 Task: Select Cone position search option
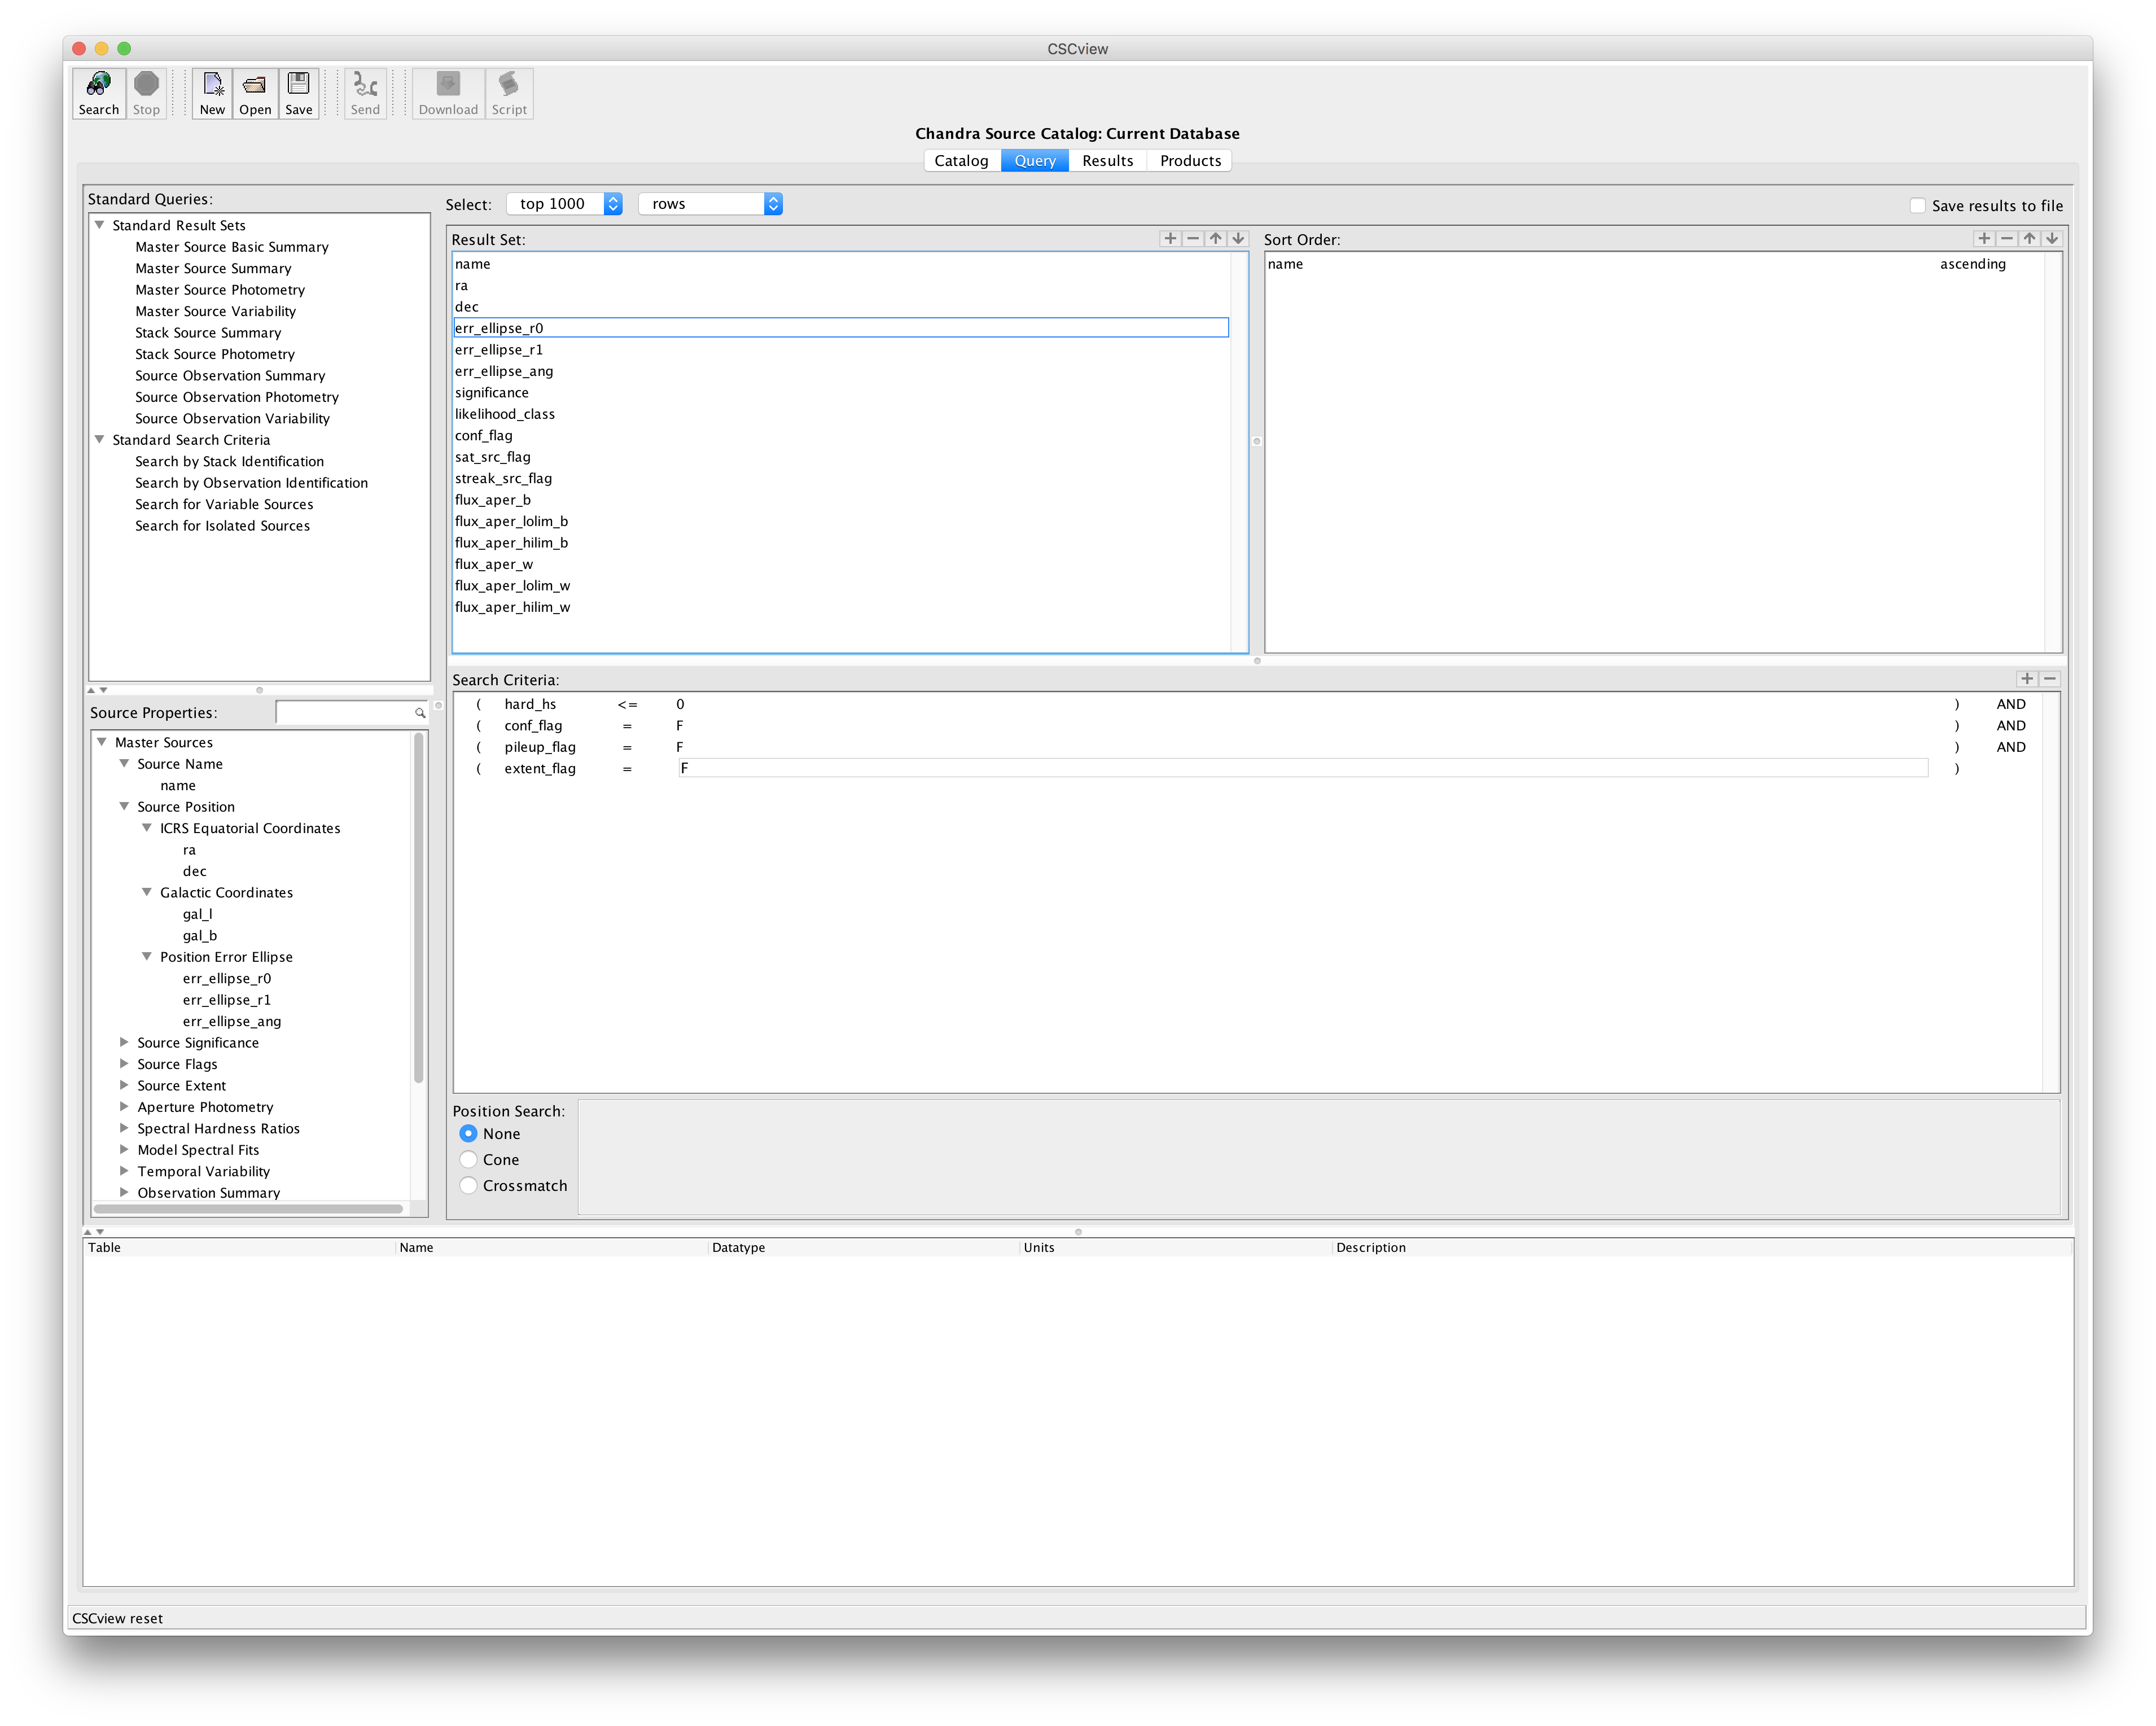[468, 1159]
